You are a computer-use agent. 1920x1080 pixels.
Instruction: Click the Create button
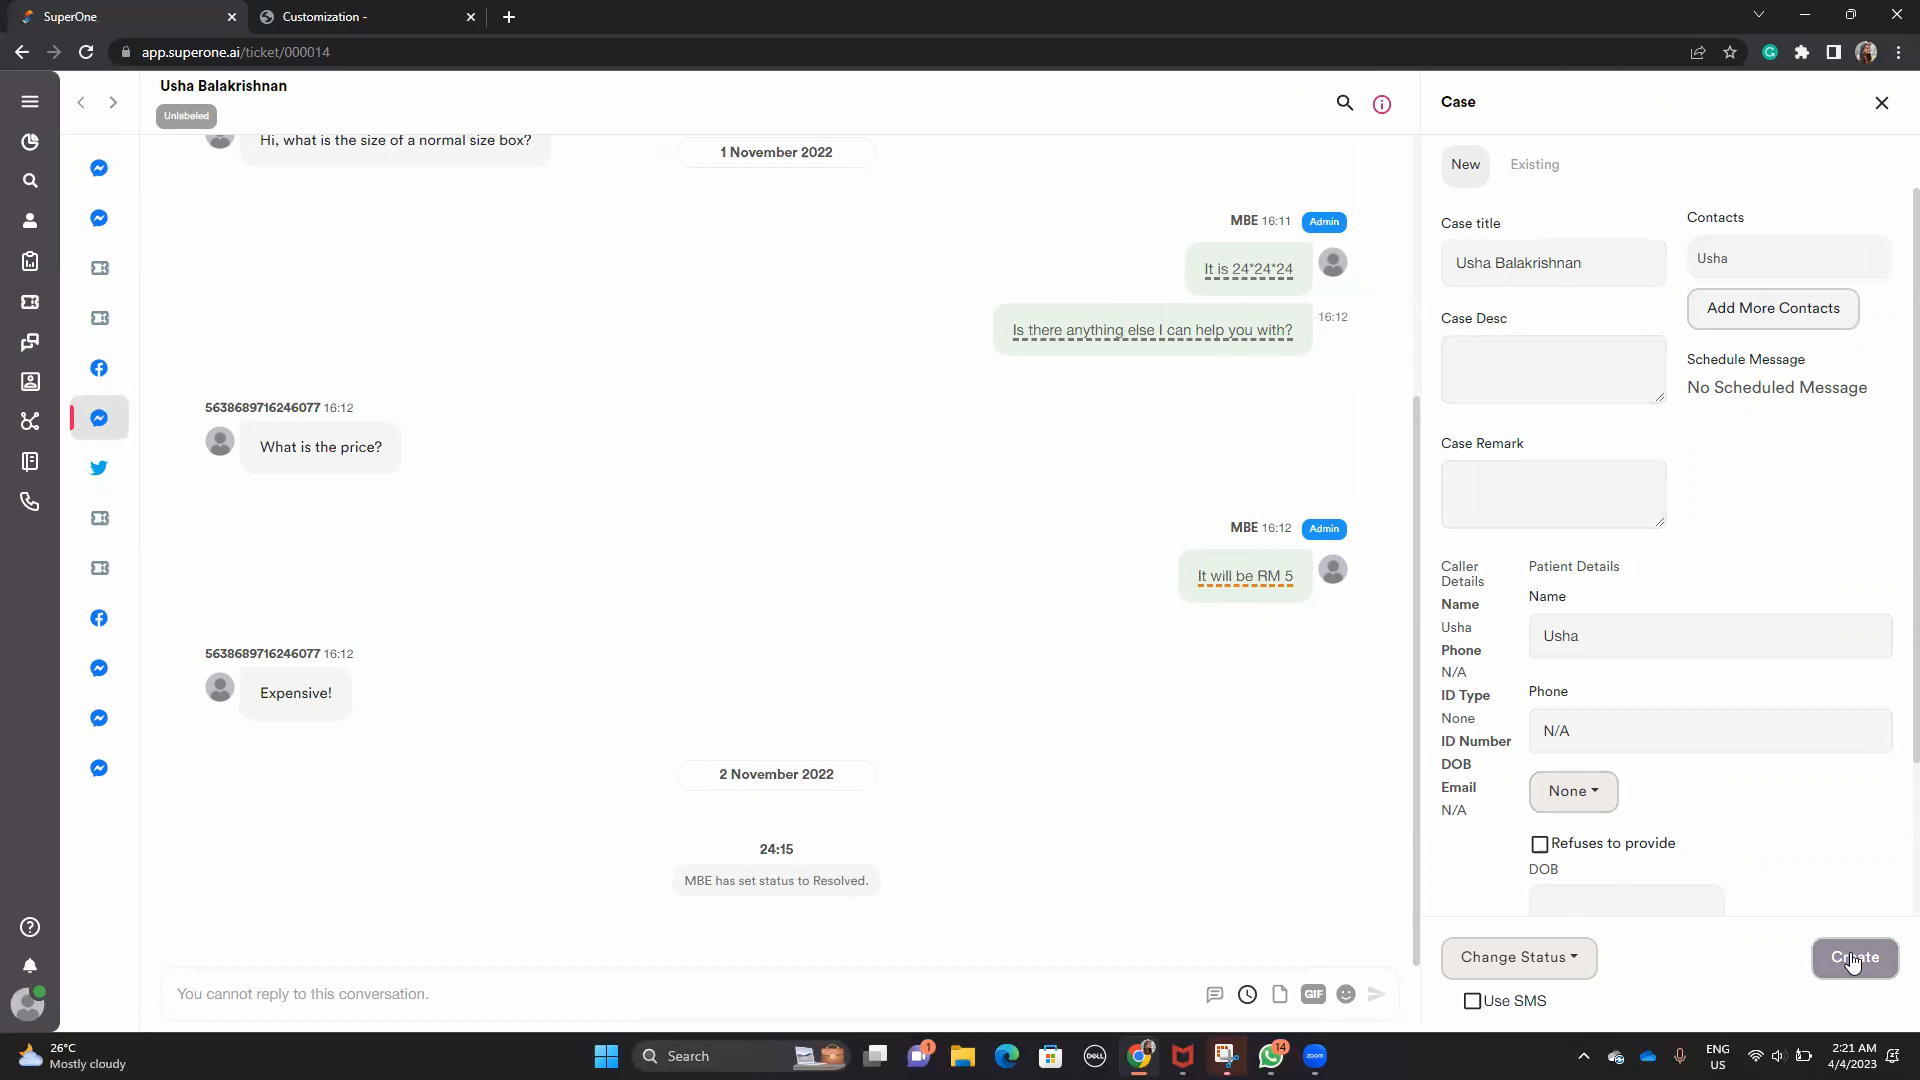coord(1855,958)
